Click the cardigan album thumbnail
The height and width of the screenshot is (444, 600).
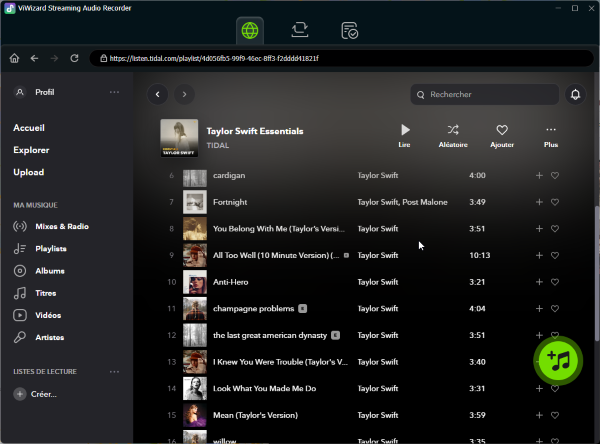tap(195, 178)
